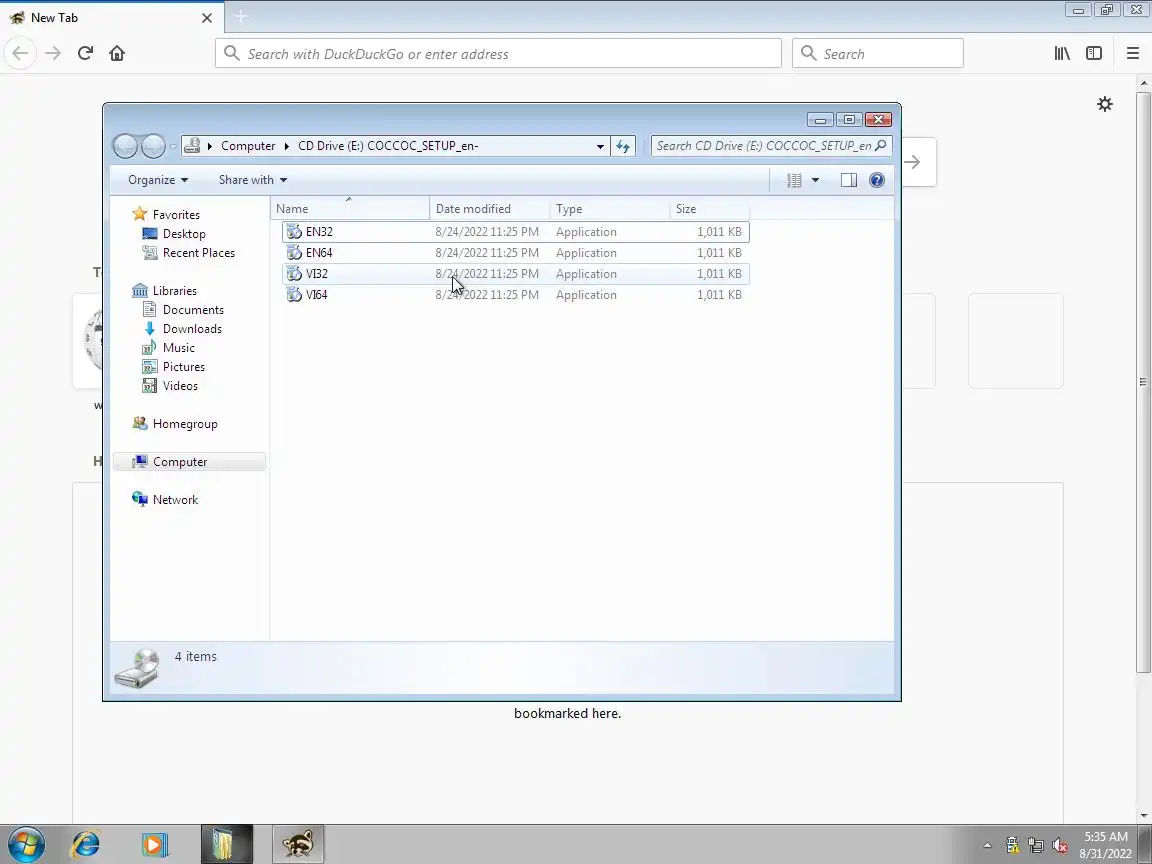
Task: Show hidden tray icons arrow
Action: coord(987,846)
